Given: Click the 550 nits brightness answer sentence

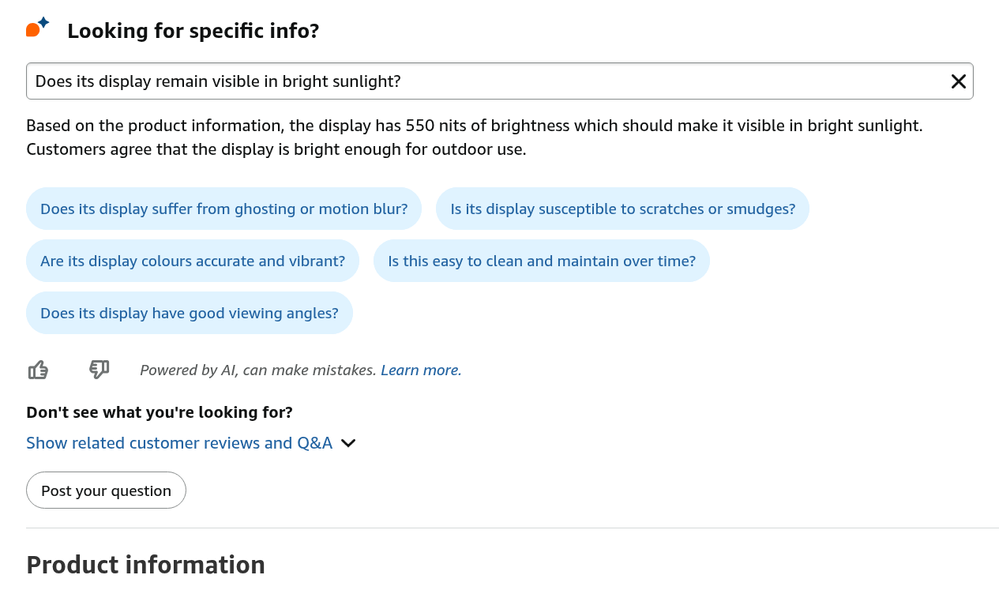Looking at the screenshot, I should coord(474,126).
